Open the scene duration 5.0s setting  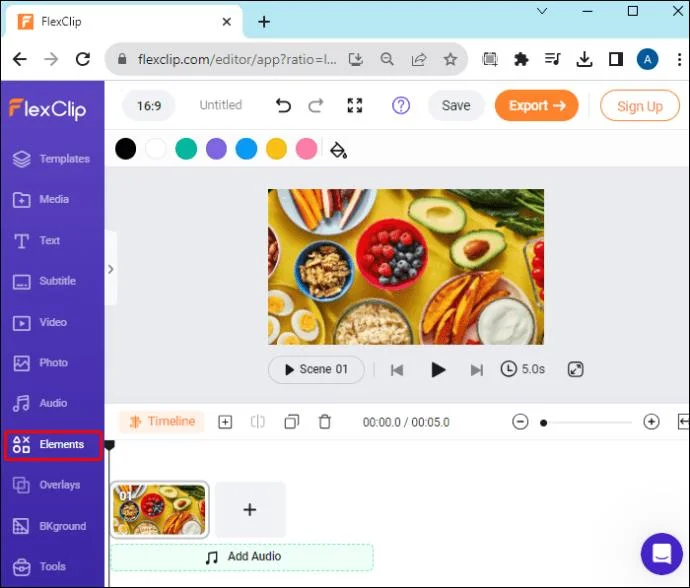523,369
